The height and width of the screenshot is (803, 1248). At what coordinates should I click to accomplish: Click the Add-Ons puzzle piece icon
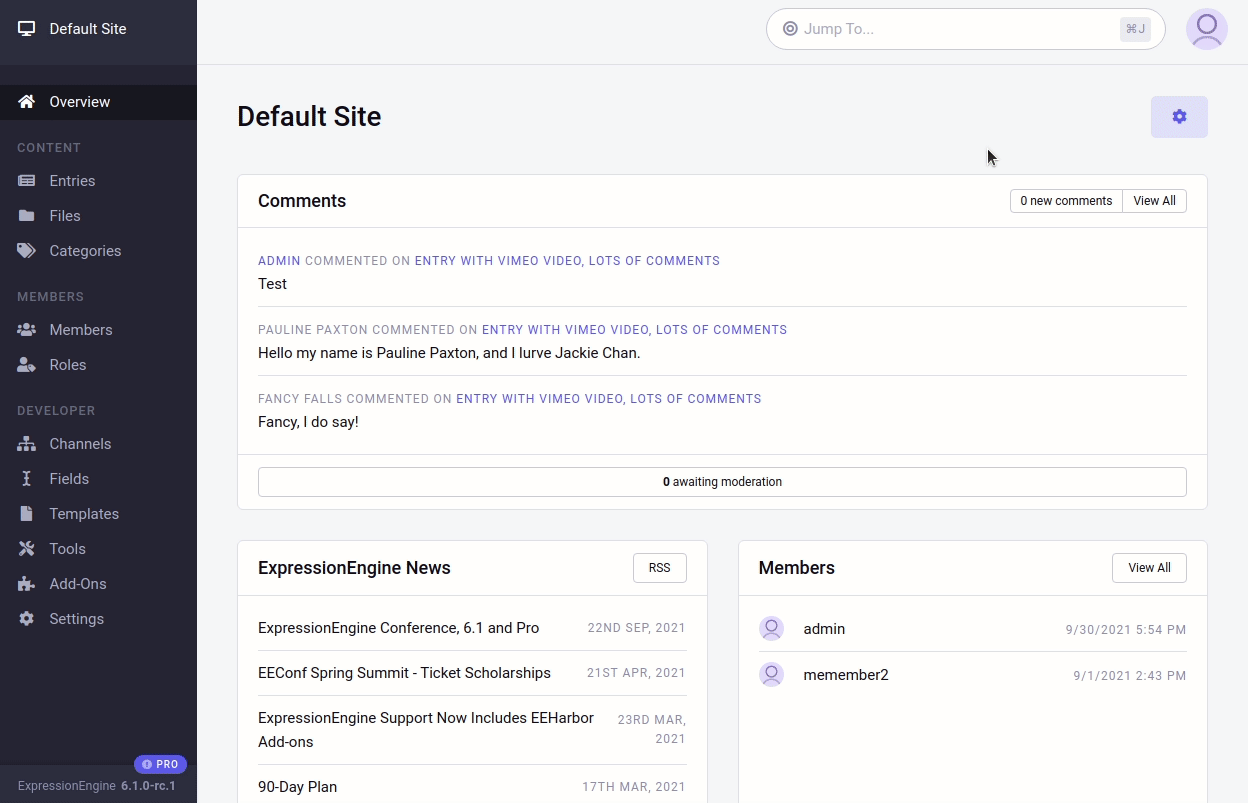point(27,584)
